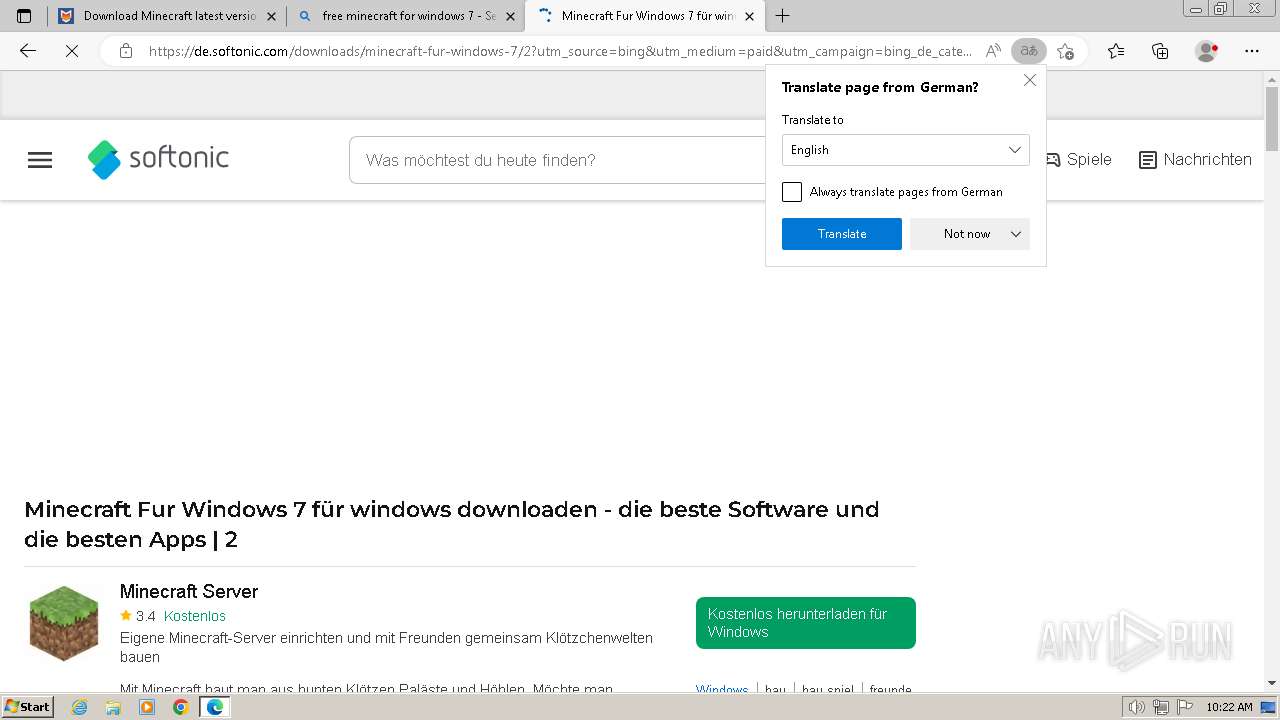The height and width of the screenshot is (720, 1280).
Task: Open File Explorer from taskbar
Action: click(x=113, y=707)
